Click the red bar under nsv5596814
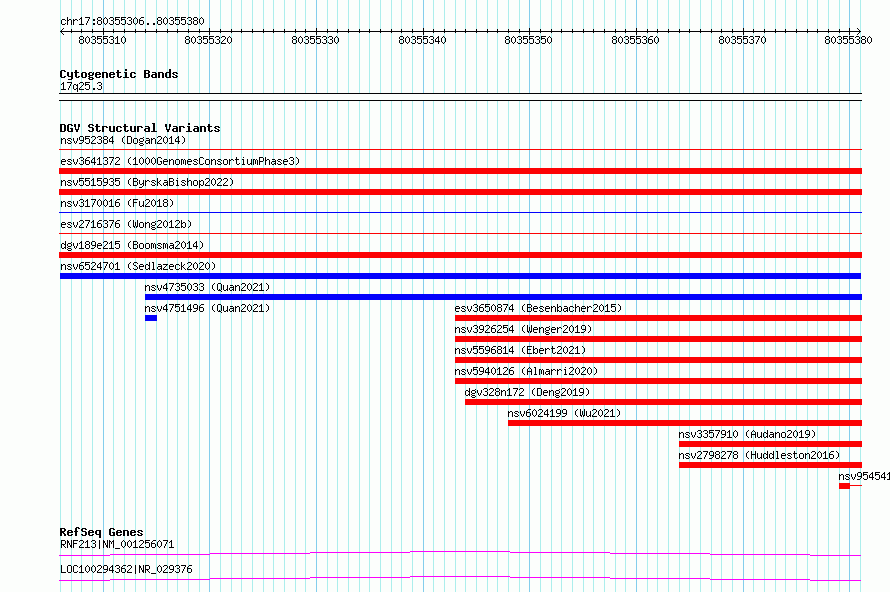The width and height of the screenshot is (890, 592). (x=658, y=360)
